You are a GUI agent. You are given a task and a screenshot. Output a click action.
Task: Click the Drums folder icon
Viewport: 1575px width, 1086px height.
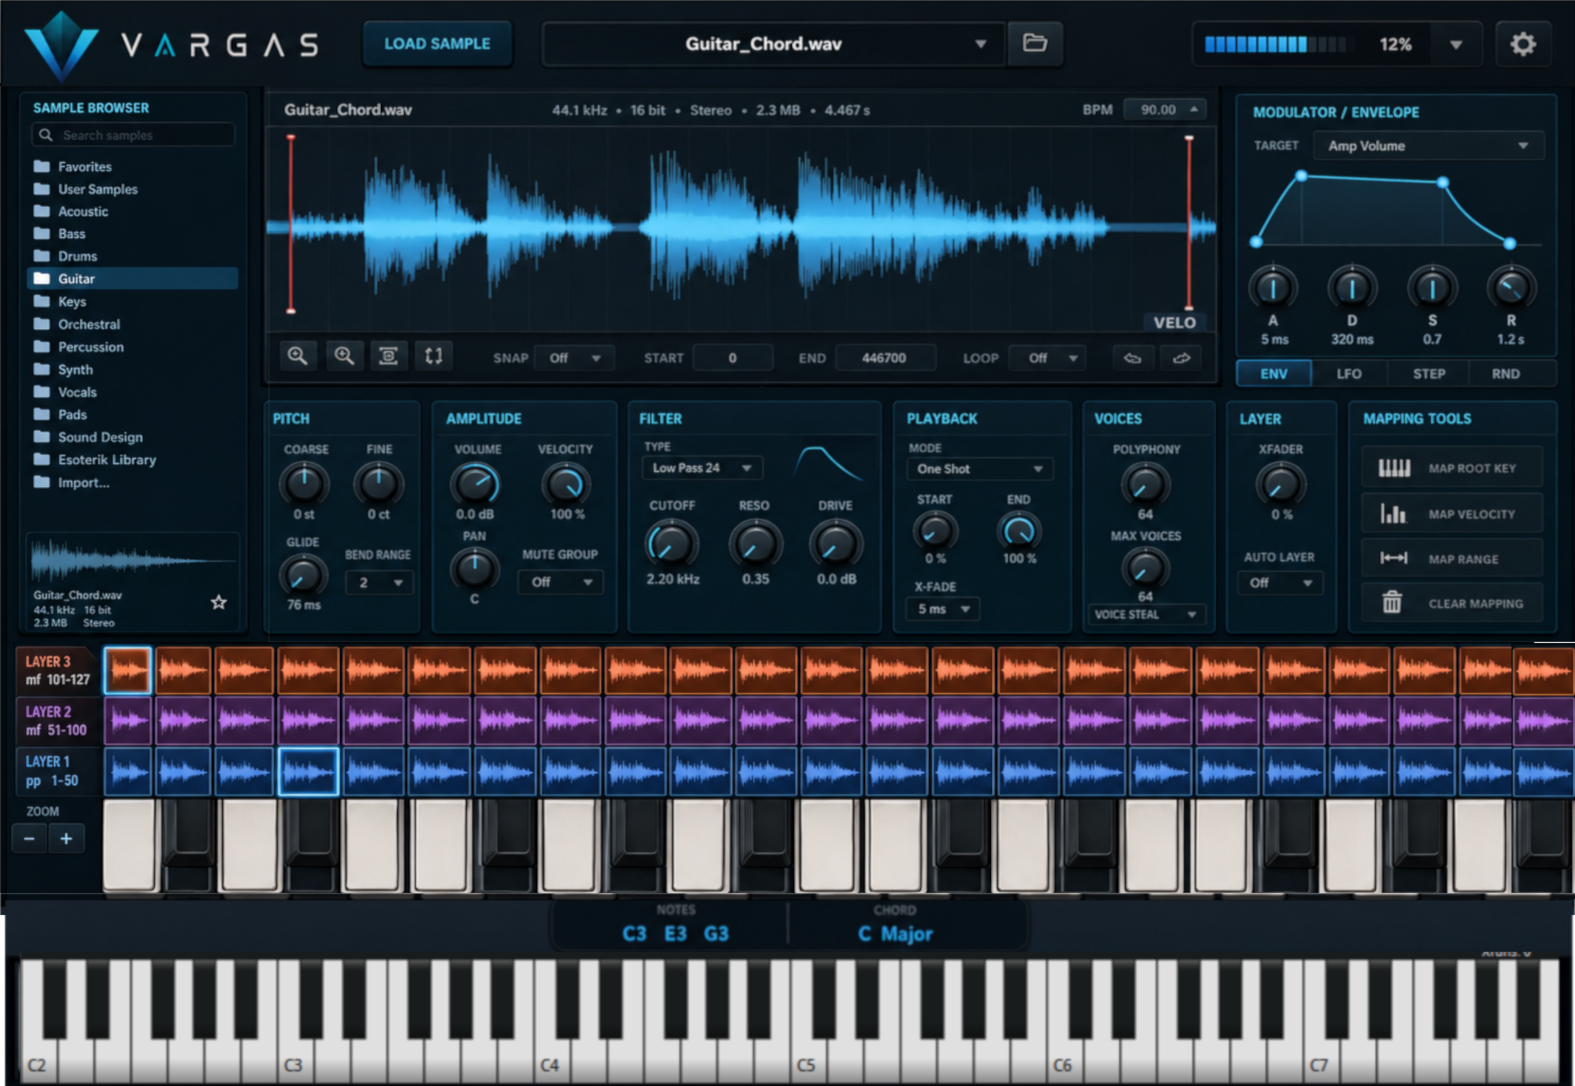(42, 256)
